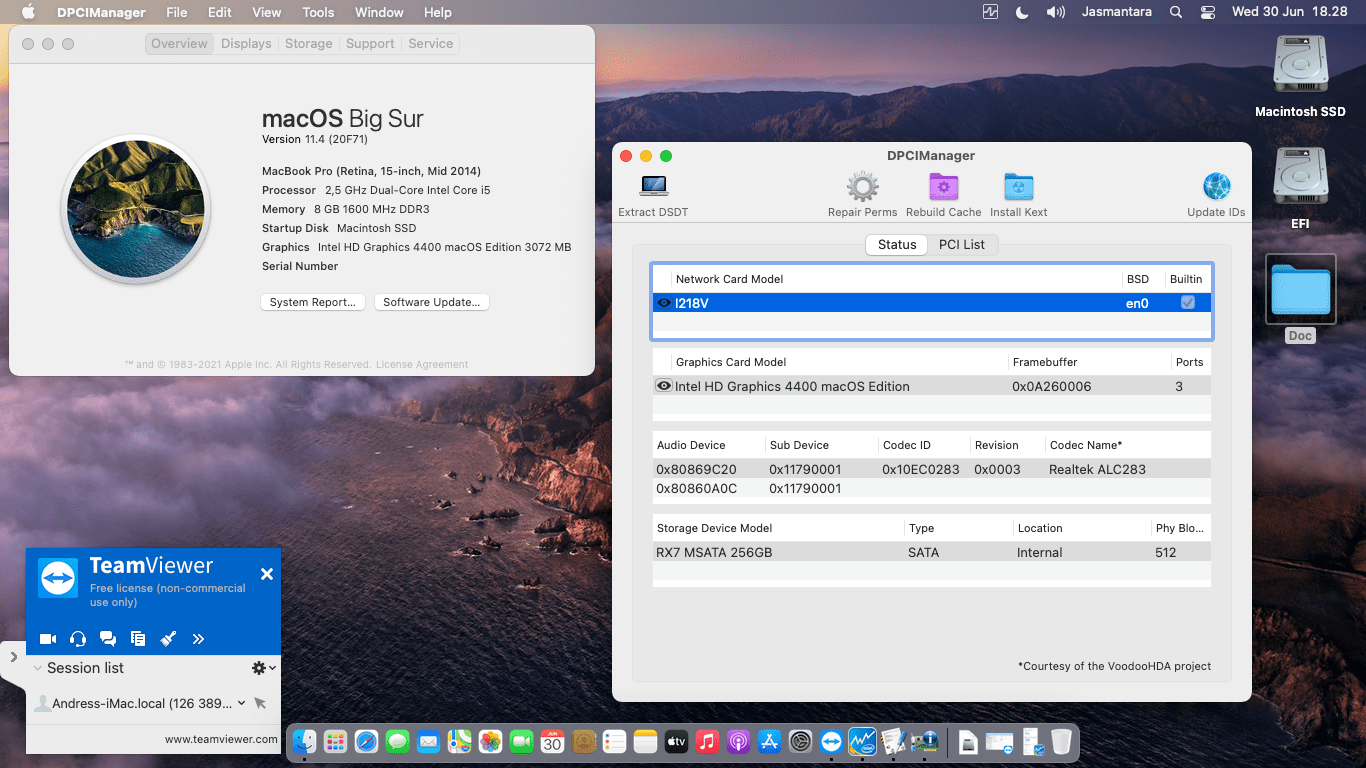Close the TeamViewer panel with X
Image resolution: width=1366 pixels, height=768 pixels.
pyautogui.click(x=267, y=574)
